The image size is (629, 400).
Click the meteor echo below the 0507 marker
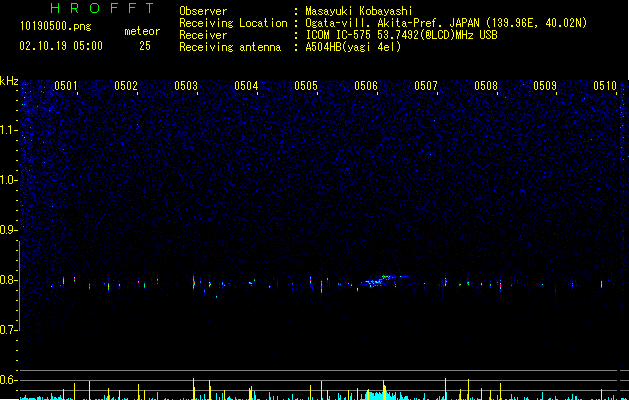(445, 282)
